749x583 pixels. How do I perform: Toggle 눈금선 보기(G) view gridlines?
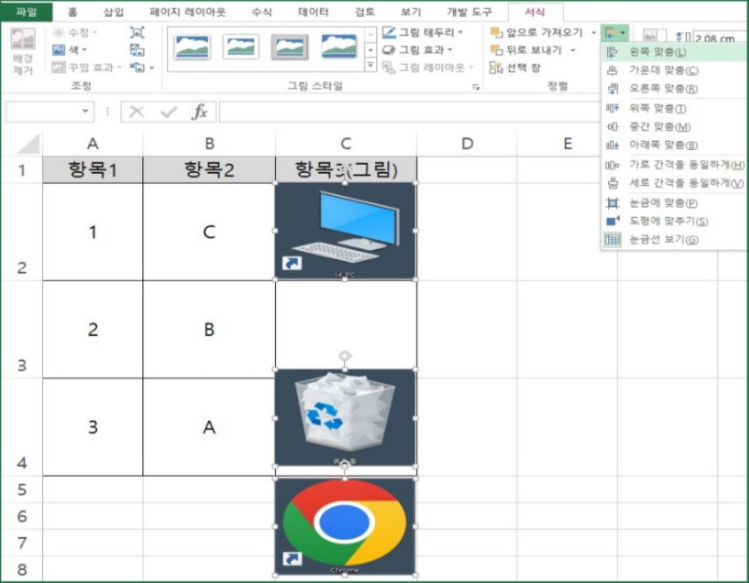pos(673,239)
